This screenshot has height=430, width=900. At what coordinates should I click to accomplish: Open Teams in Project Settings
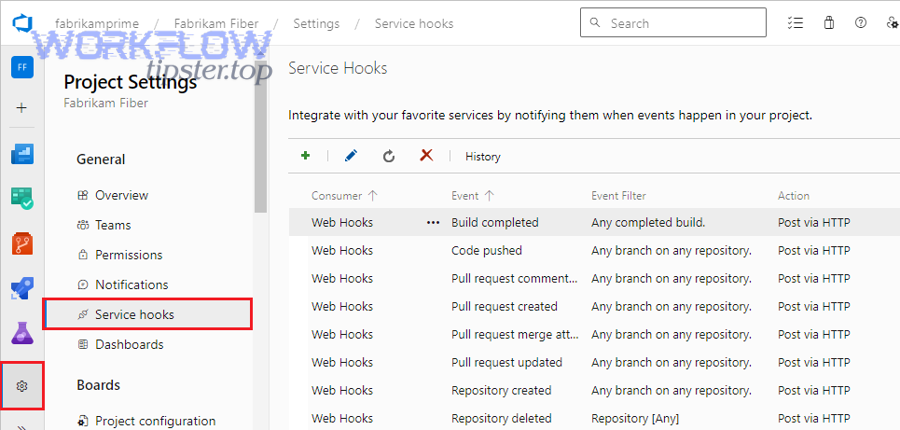pyautogui.click(x=113, y=225)
